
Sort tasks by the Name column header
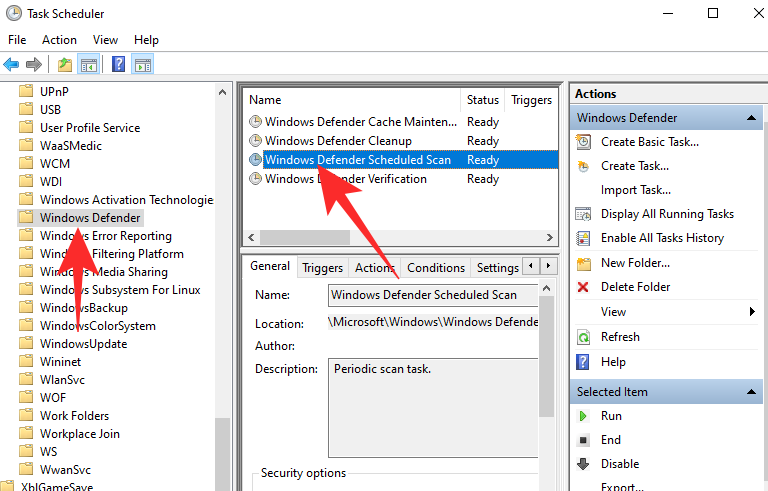[352, 100]
